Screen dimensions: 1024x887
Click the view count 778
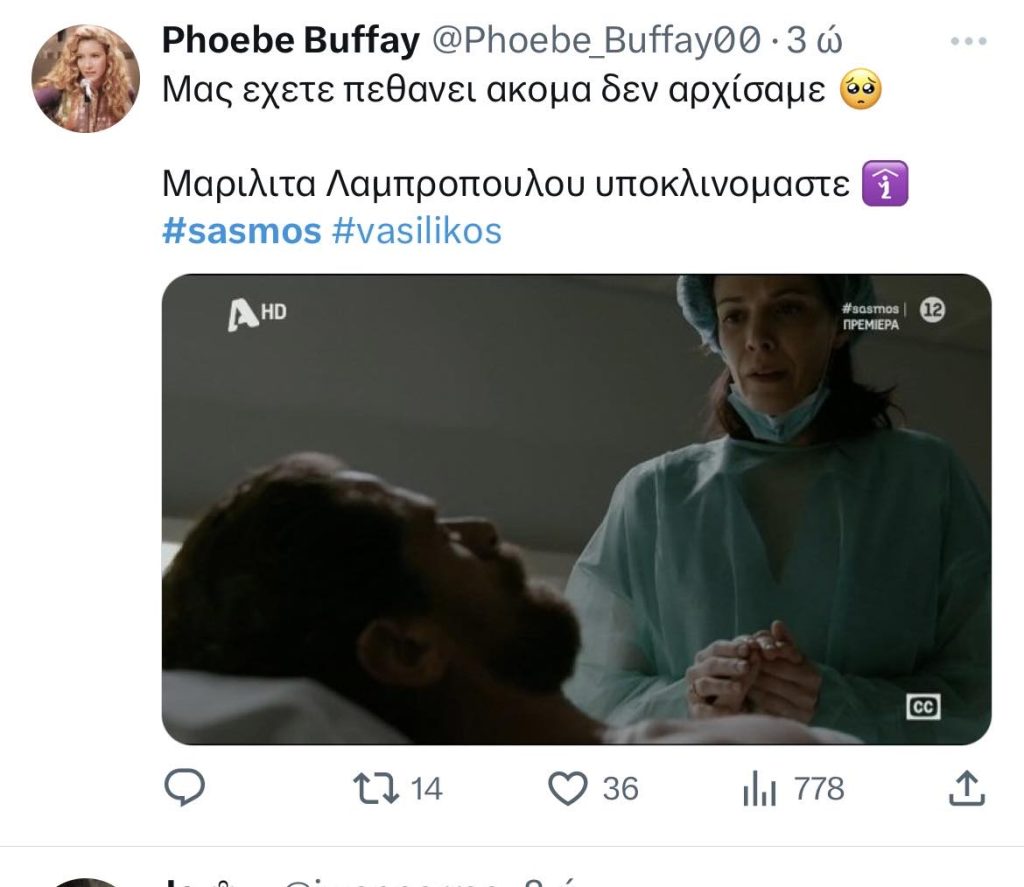[819, 788]
